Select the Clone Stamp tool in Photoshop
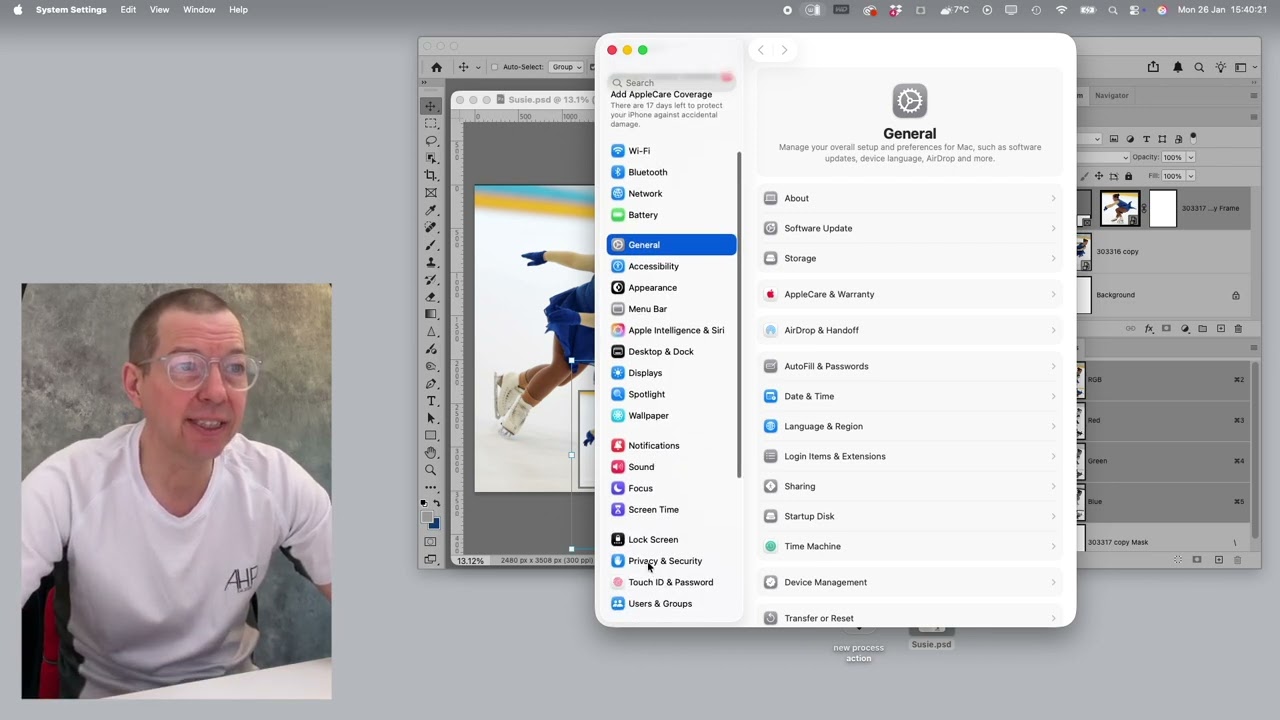Viewport: 1280px width, 720px height. point(431,262)
